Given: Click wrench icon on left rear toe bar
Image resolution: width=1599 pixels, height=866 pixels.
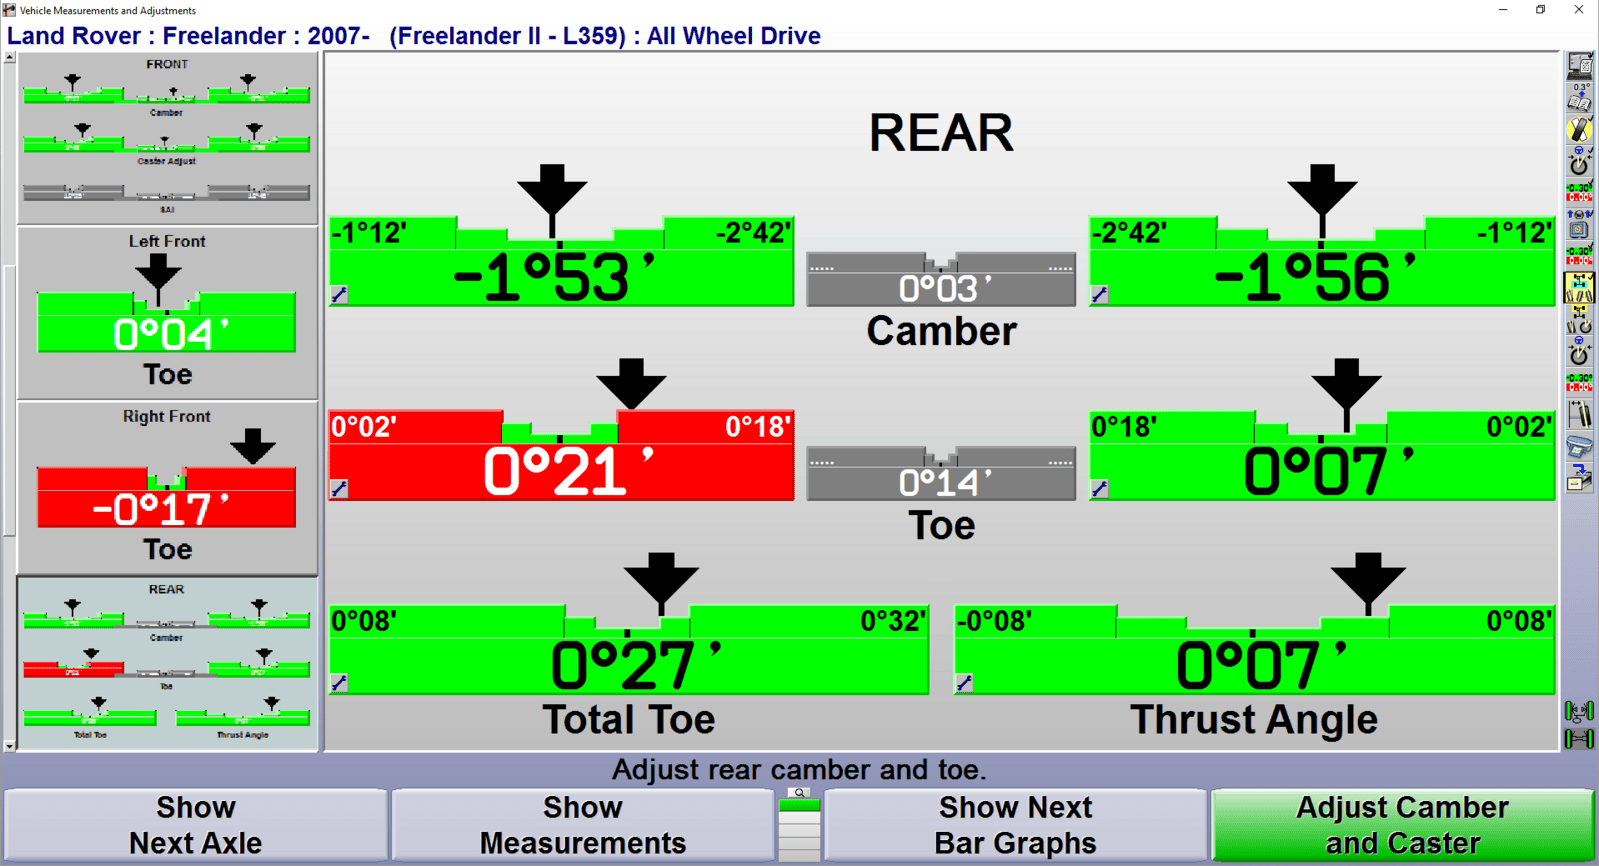Looking at the screenshot, I should 339,489.
